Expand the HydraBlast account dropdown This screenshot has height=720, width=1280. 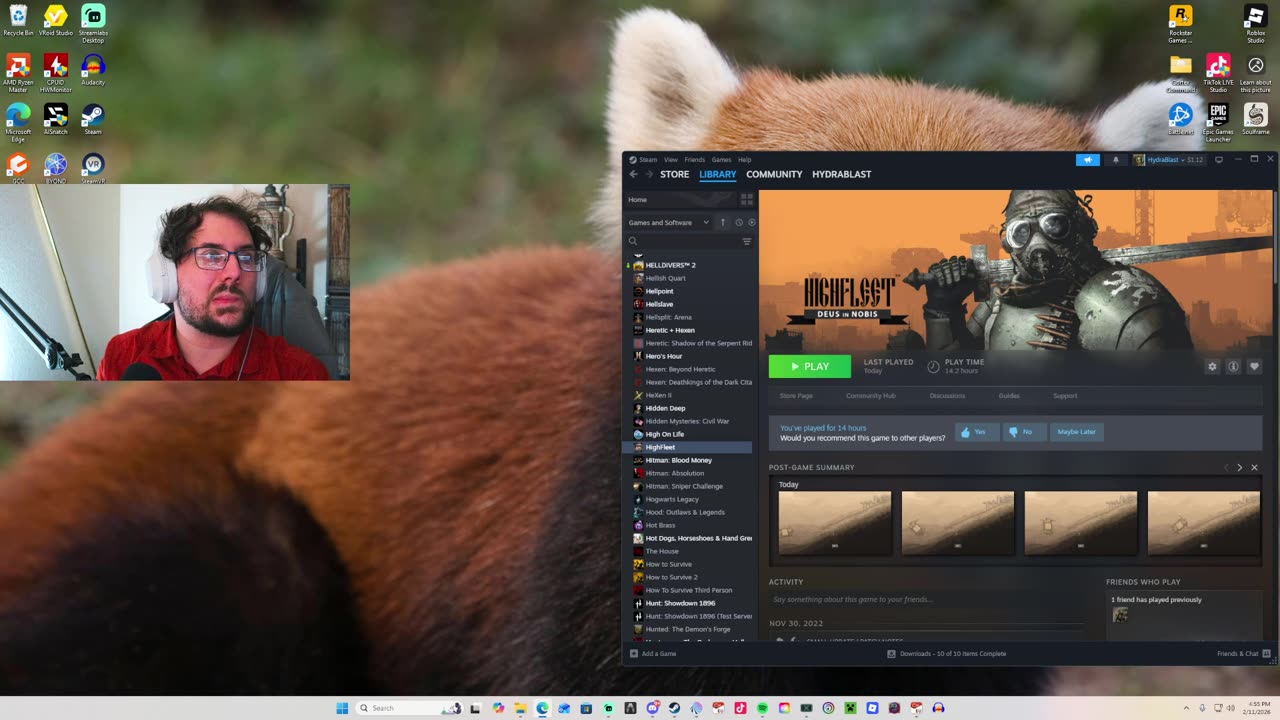pyautogui.click(x=1169, y=160)
